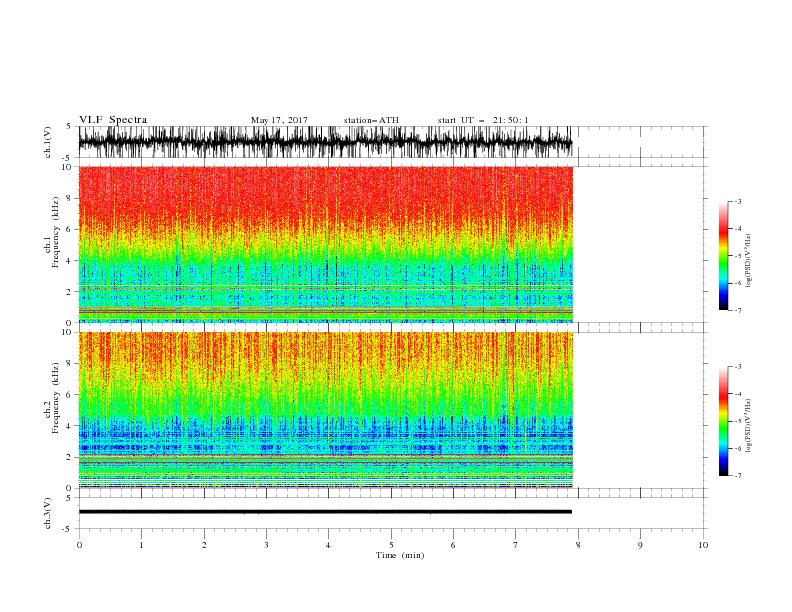Click time axis tick label "4" at bottom
The height and width of the screenshot is (612, 792).
point(328,545)
